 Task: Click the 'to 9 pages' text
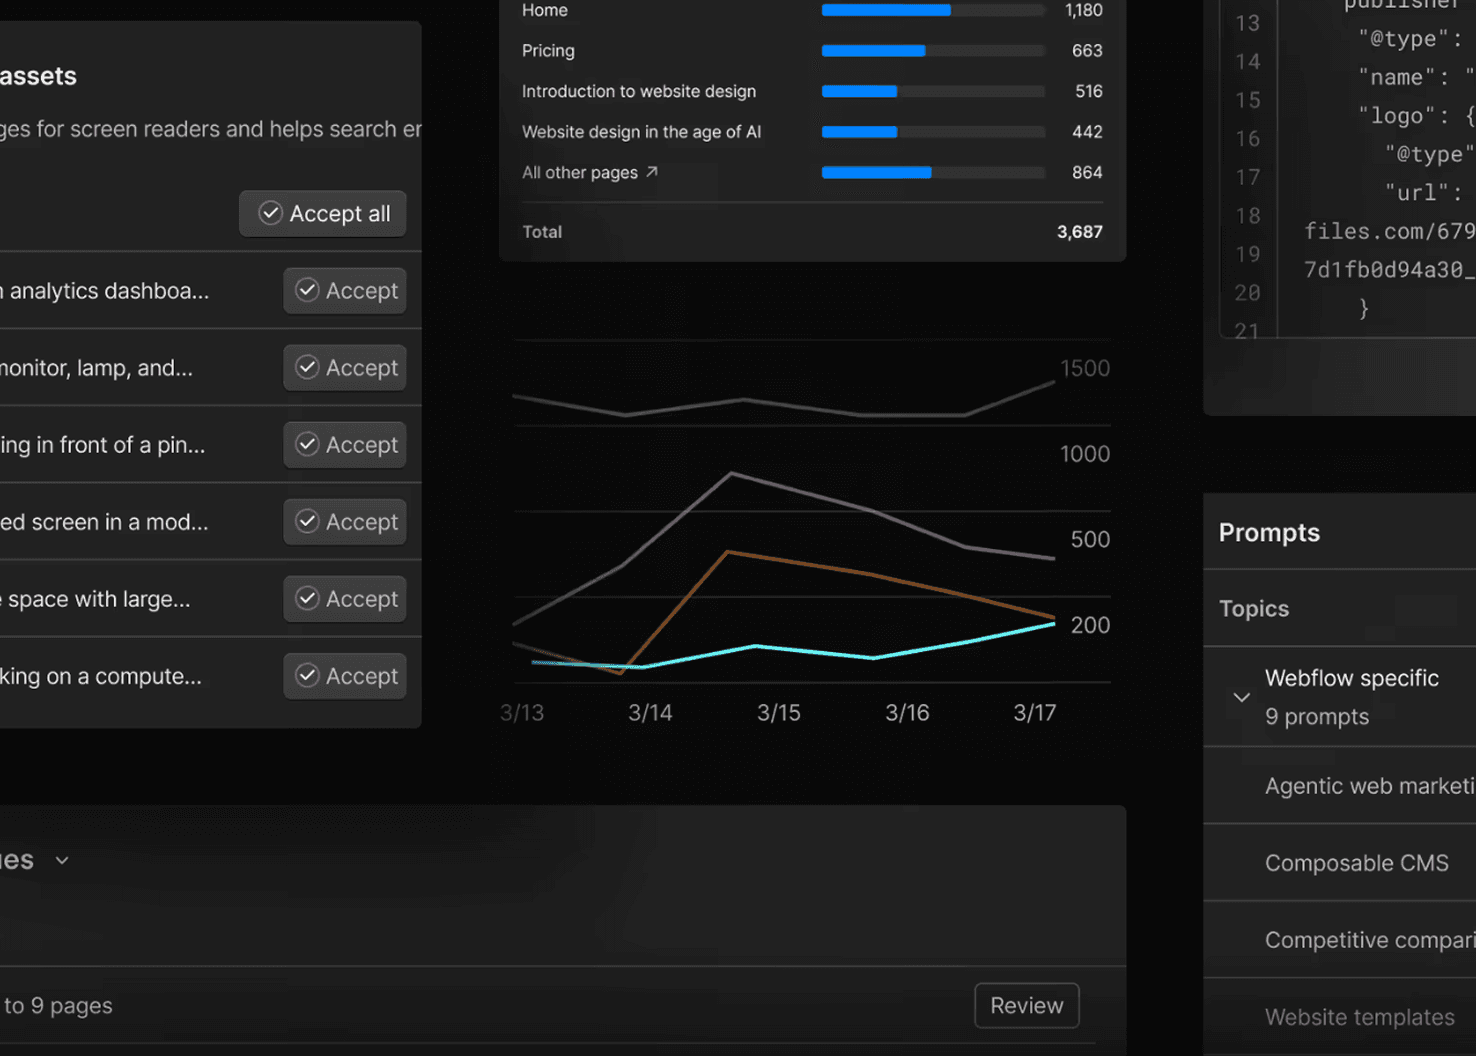(x=58, y=1006)
